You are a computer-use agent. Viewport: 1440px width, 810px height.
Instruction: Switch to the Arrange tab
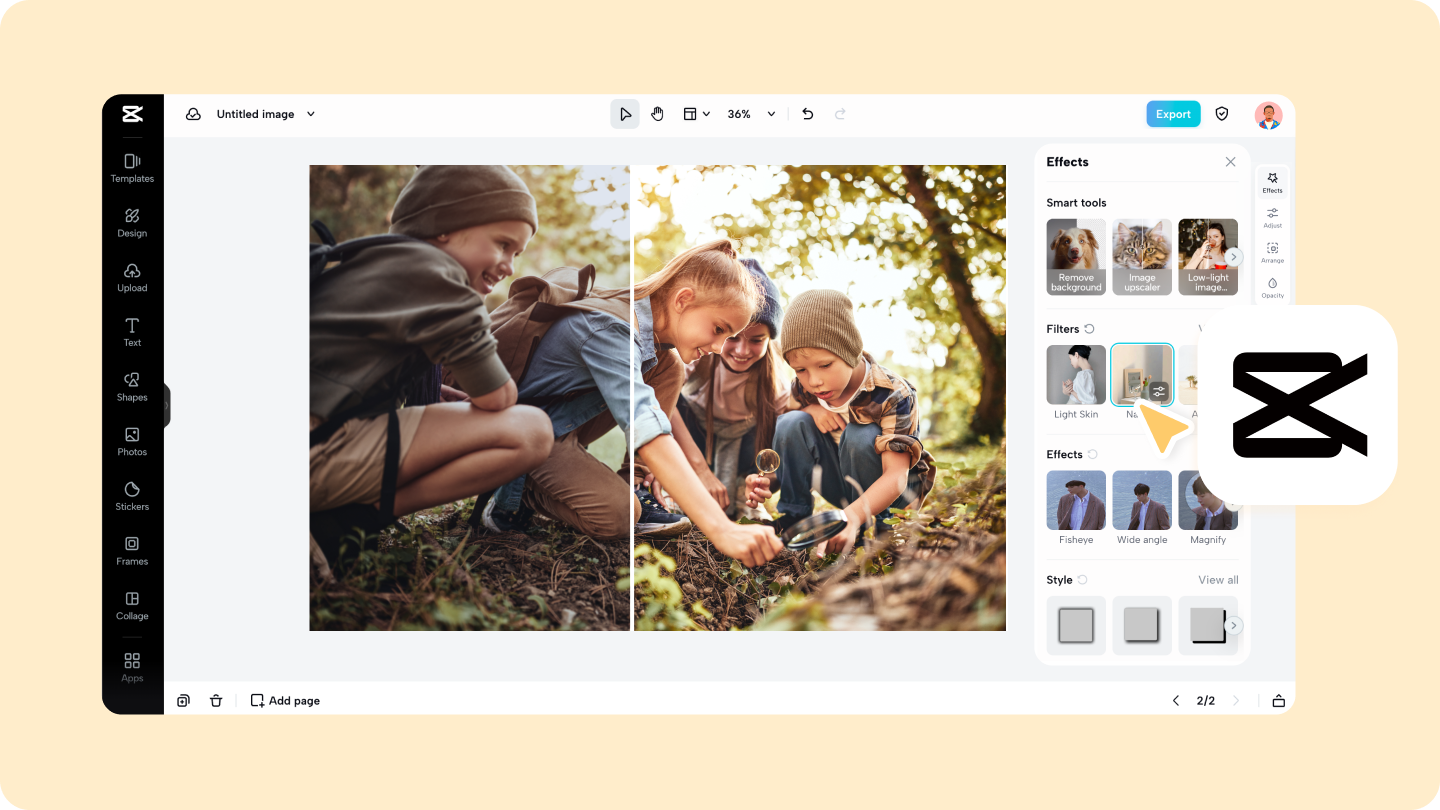tap(1272, 252)
